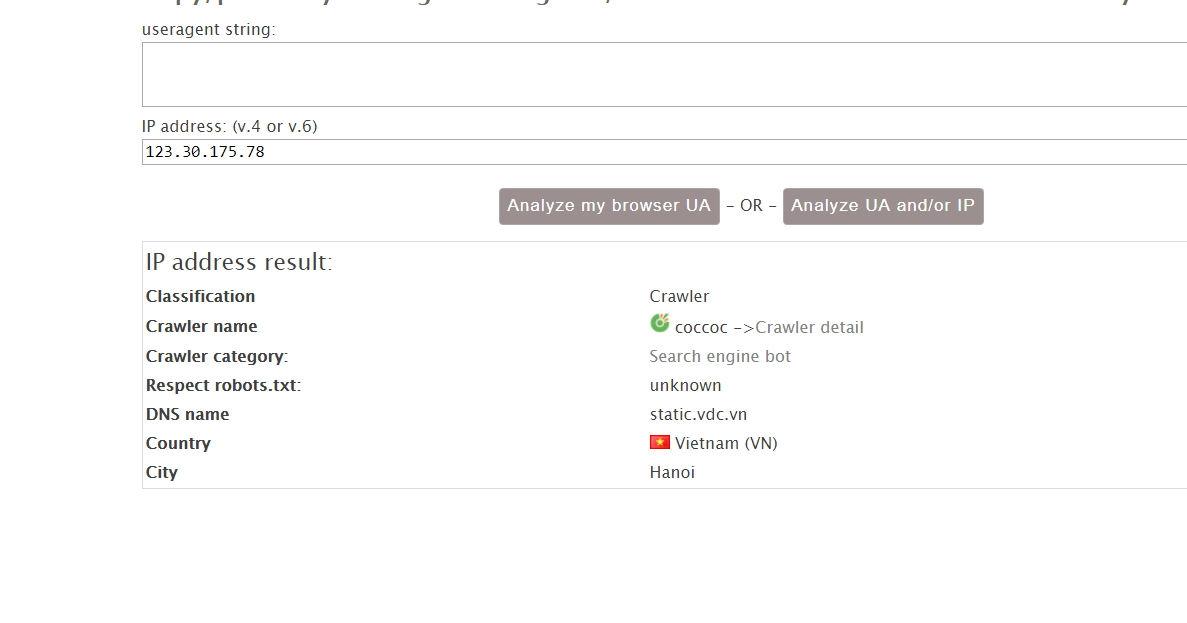Click the static.vdc.vn DNS name value
Screen dimensions: 1187x623
(698, 414)
